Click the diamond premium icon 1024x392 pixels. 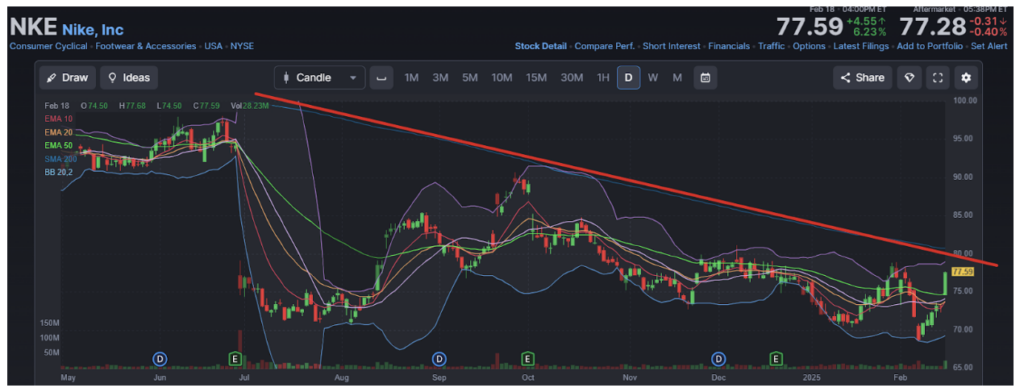point(909,78)
